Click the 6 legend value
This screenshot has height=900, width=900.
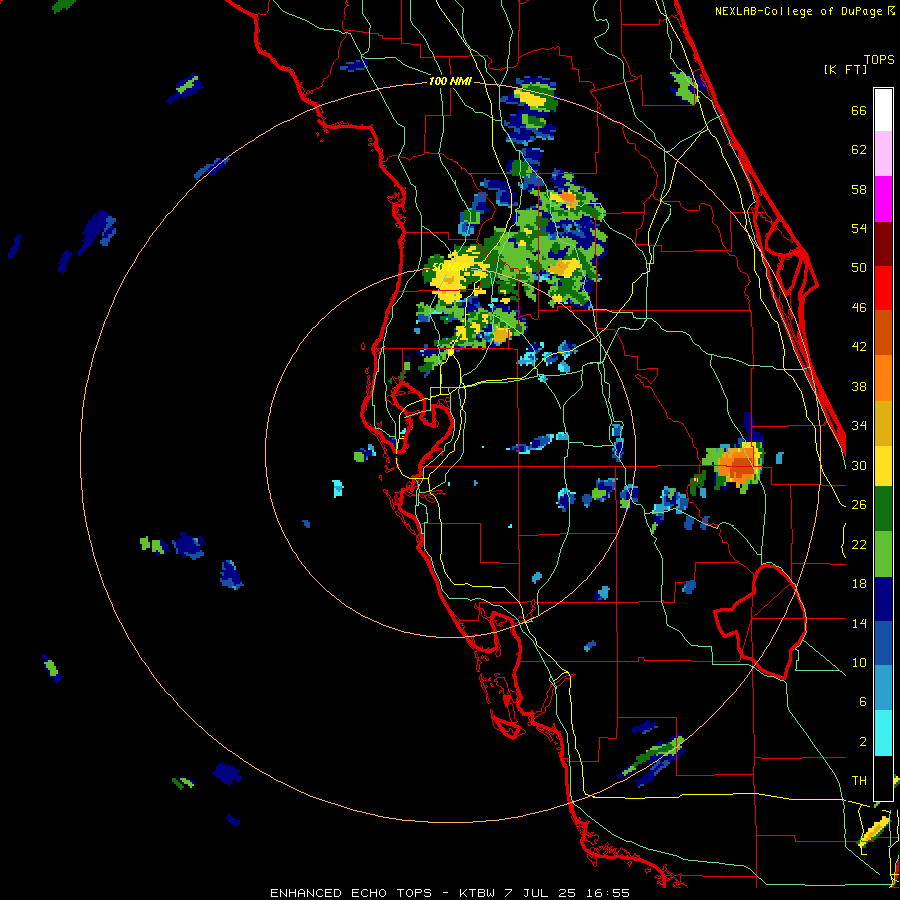tap(863, 702)
